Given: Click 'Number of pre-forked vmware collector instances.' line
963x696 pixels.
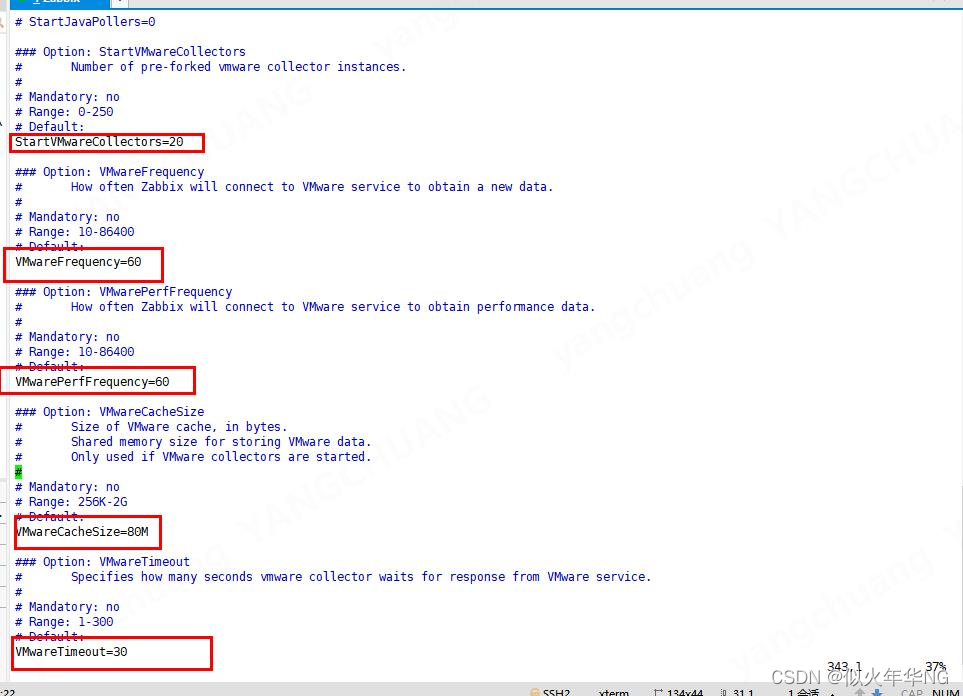Looking at the screenshot, I should pos(210,67).
